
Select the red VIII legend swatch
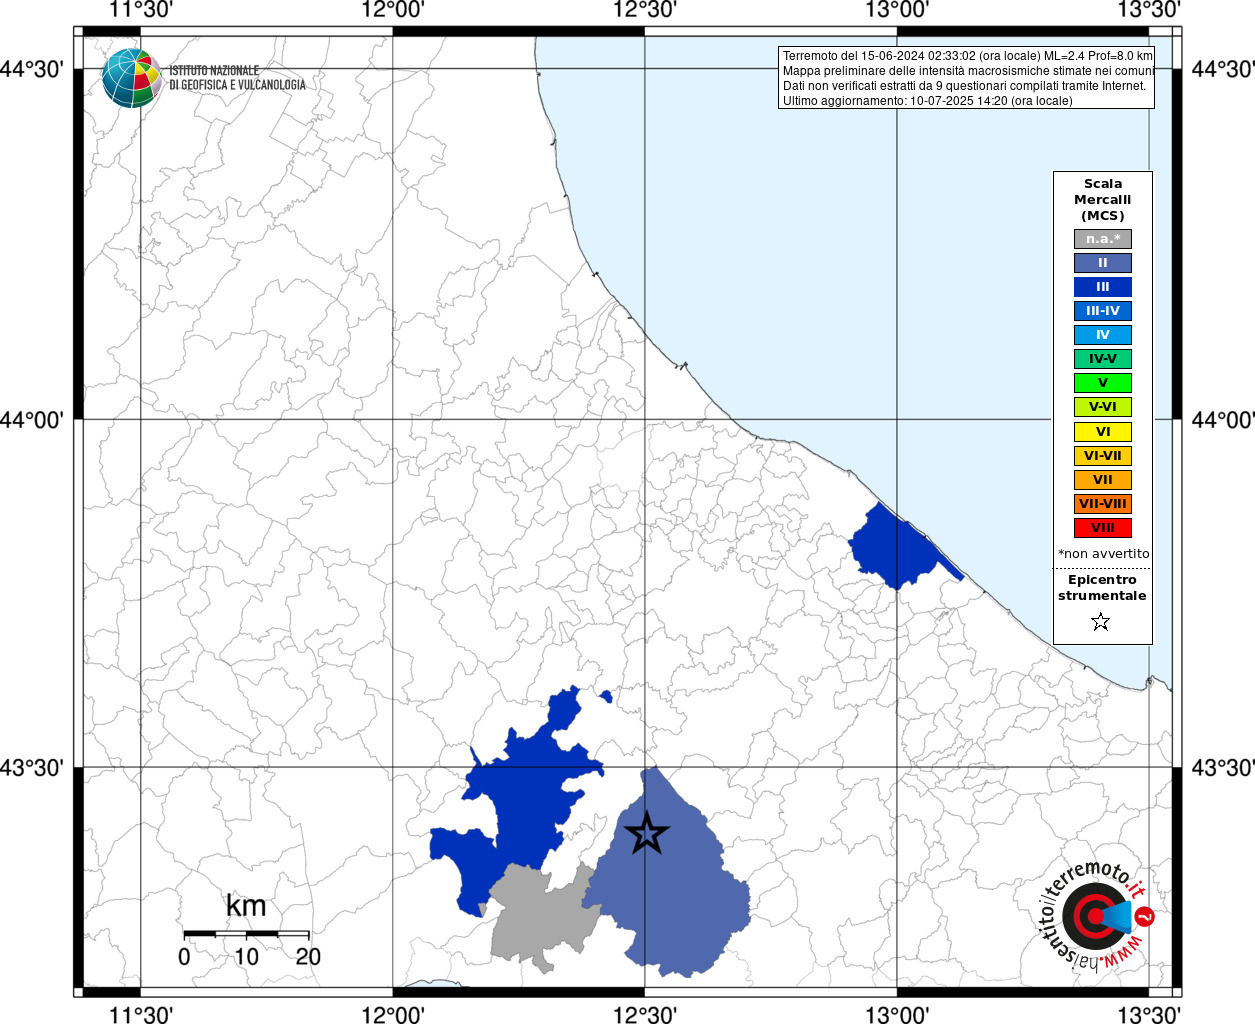[x=1103, y=528]
